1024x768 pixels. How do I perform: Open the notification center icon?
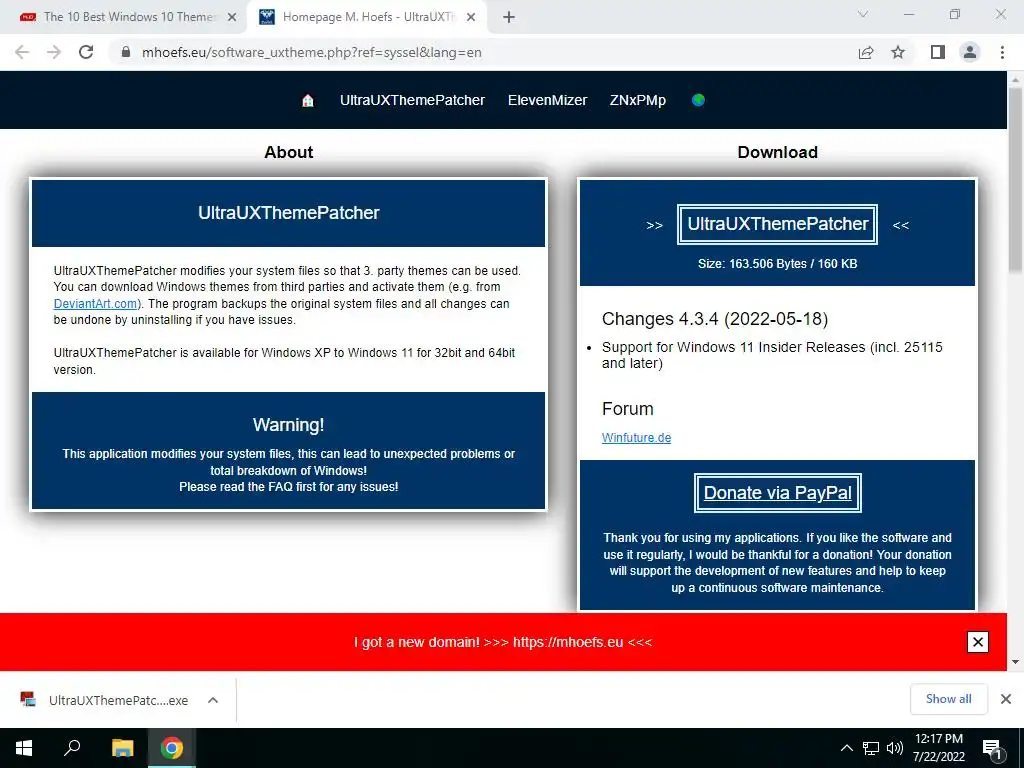coord(992,748)
